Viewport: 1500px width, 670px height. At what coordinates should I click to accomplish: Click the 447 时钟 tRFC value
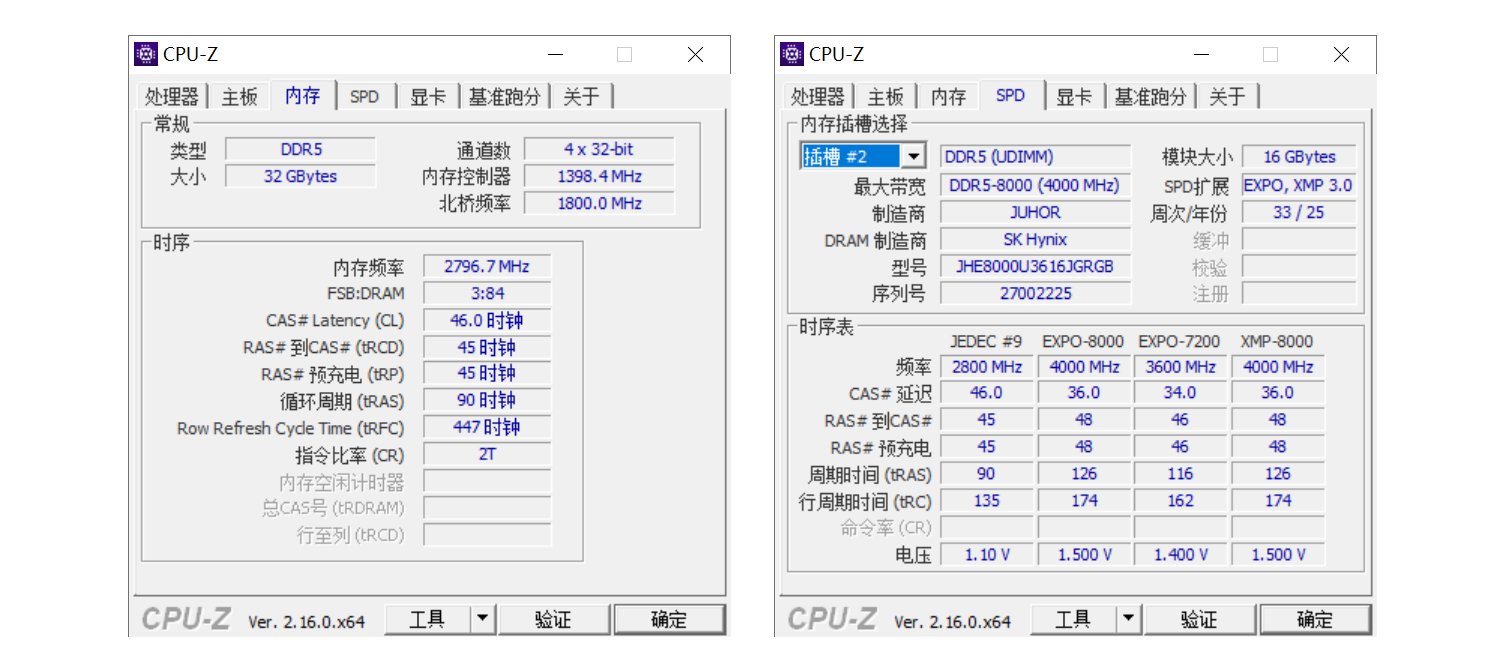click(x=487, y=428)
